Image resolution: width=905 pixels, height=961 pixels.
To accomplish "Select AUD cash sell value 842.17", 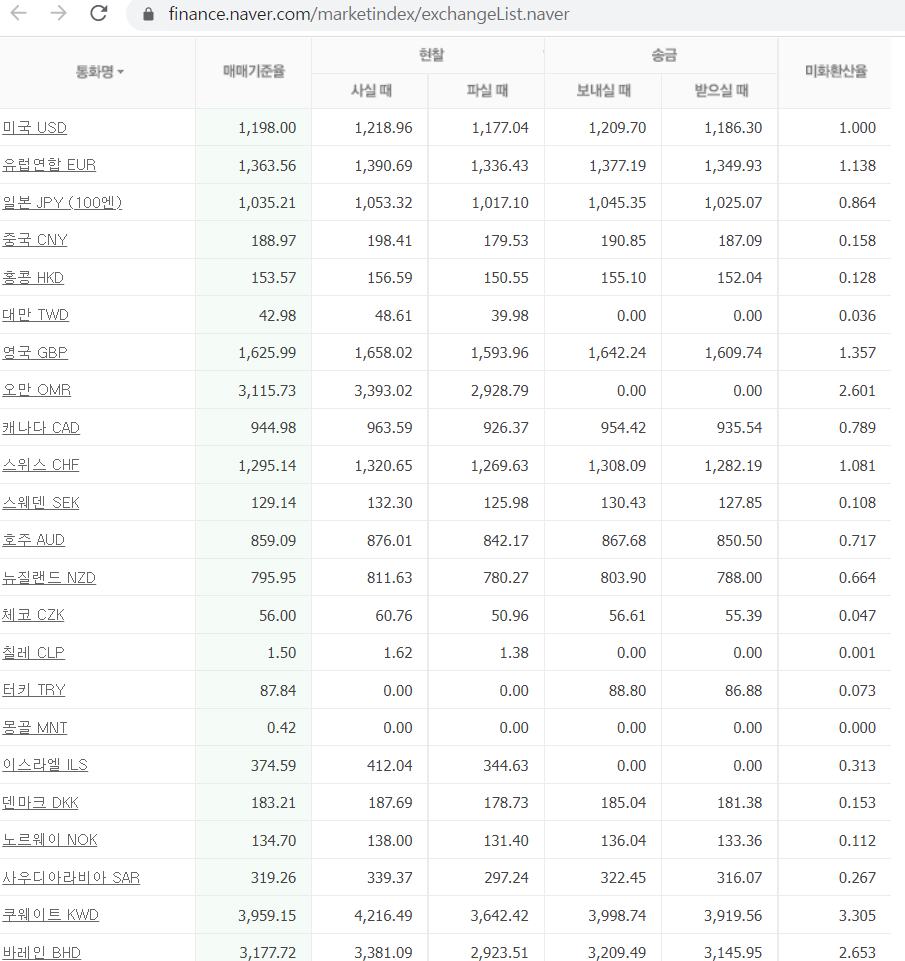I will (506, 541).
